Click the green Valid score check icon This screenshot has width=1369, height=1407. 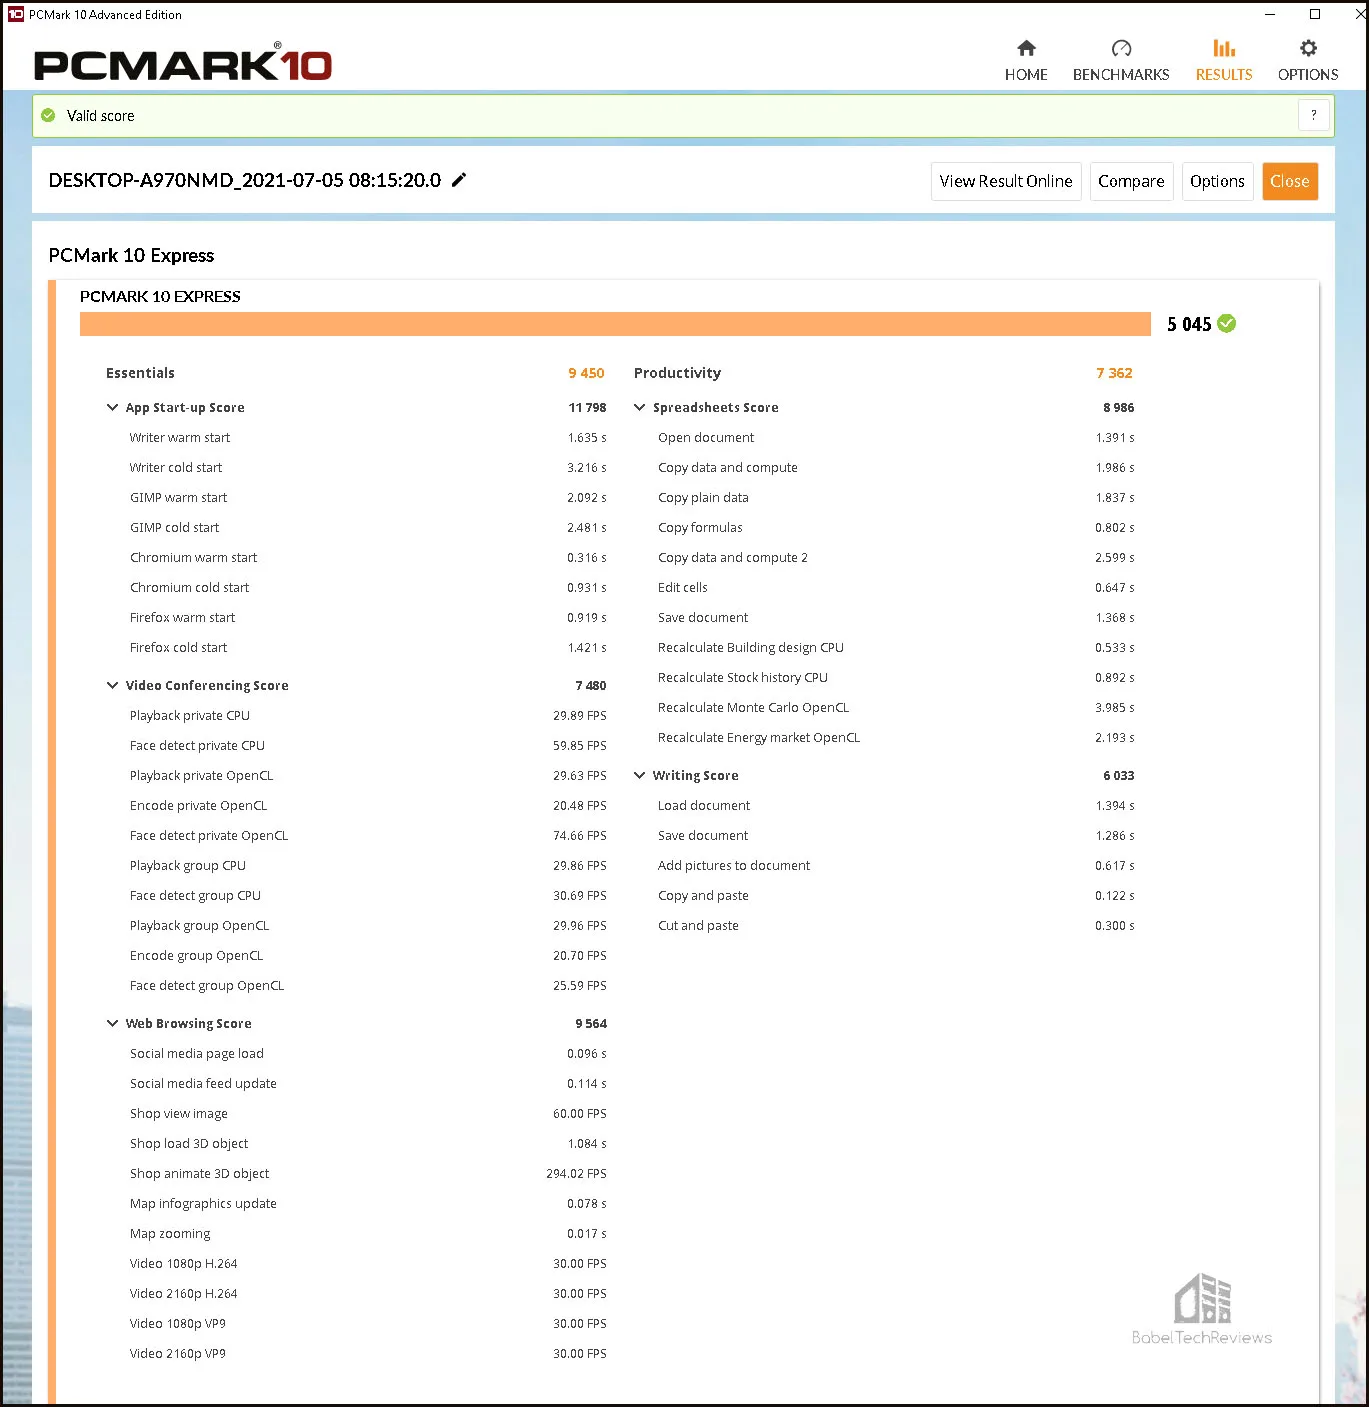click(48, 116)
